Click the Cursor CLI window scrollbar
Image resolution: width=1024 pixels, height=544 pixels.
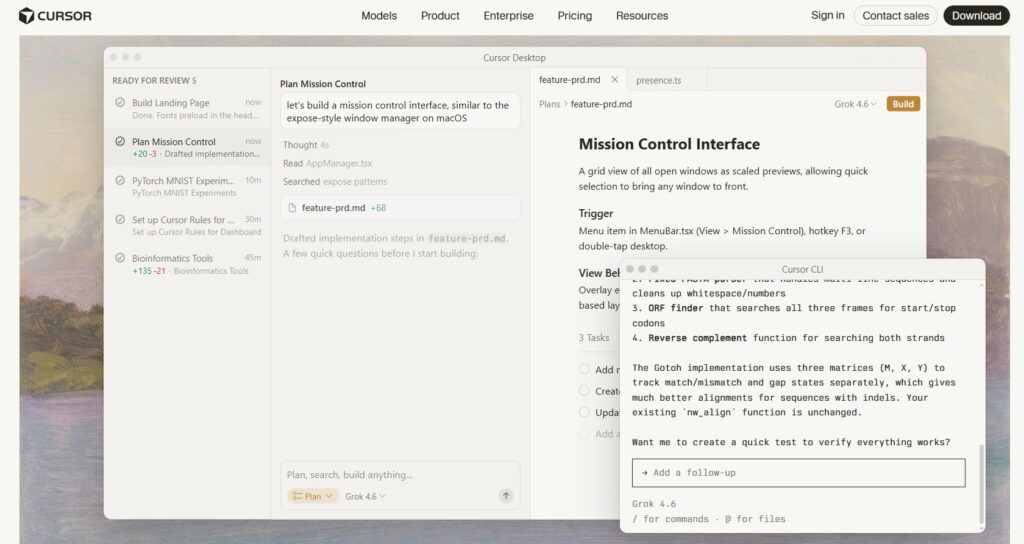[981, 485]
